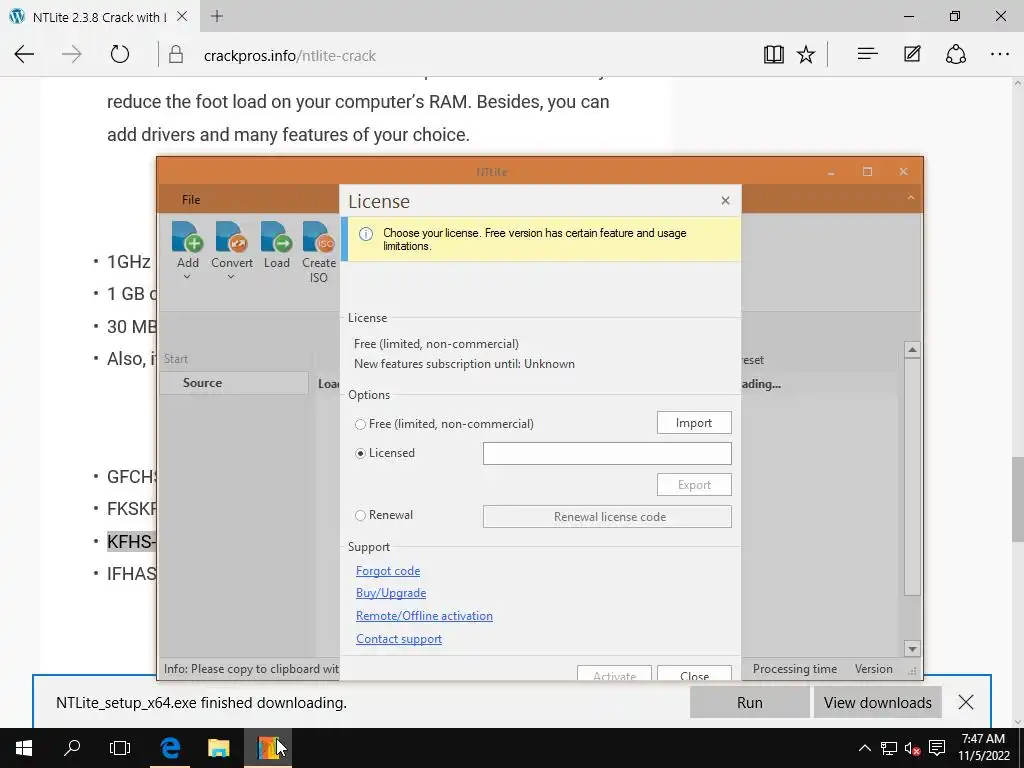
Task: Click the license code input field
Action: tap(607, 453)
